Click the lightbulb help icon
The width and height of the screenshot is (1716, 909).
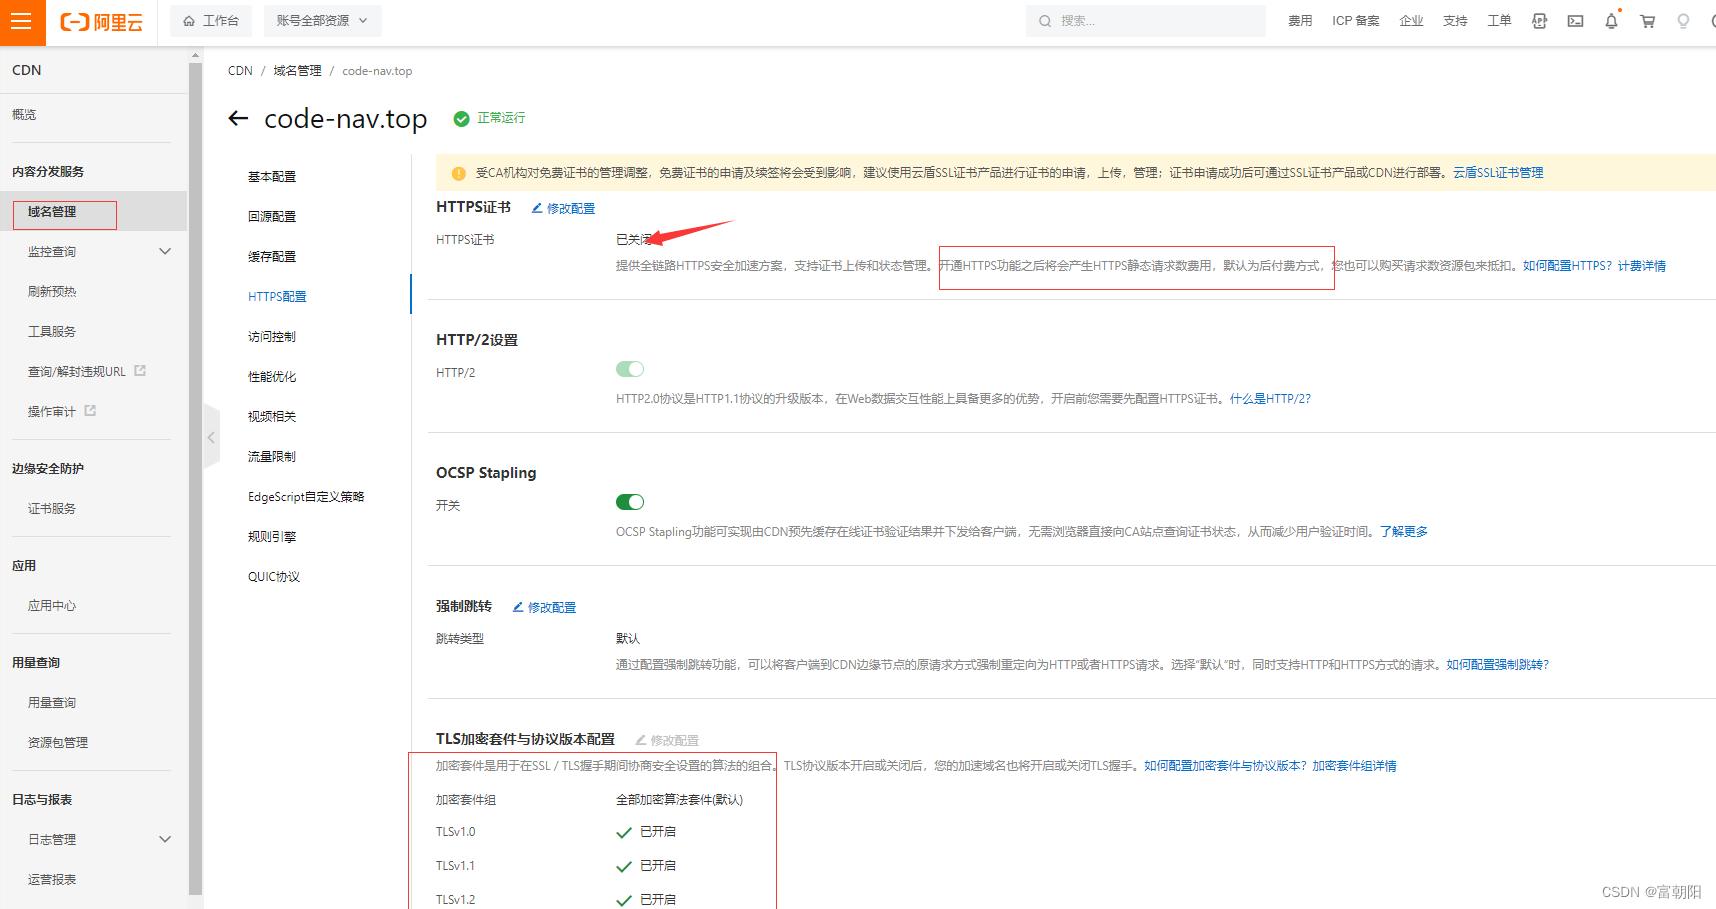[x=1683, y=21]
